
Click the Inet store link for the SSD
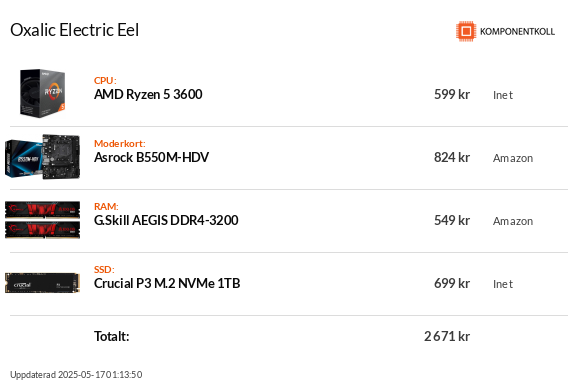coord(503,284)
